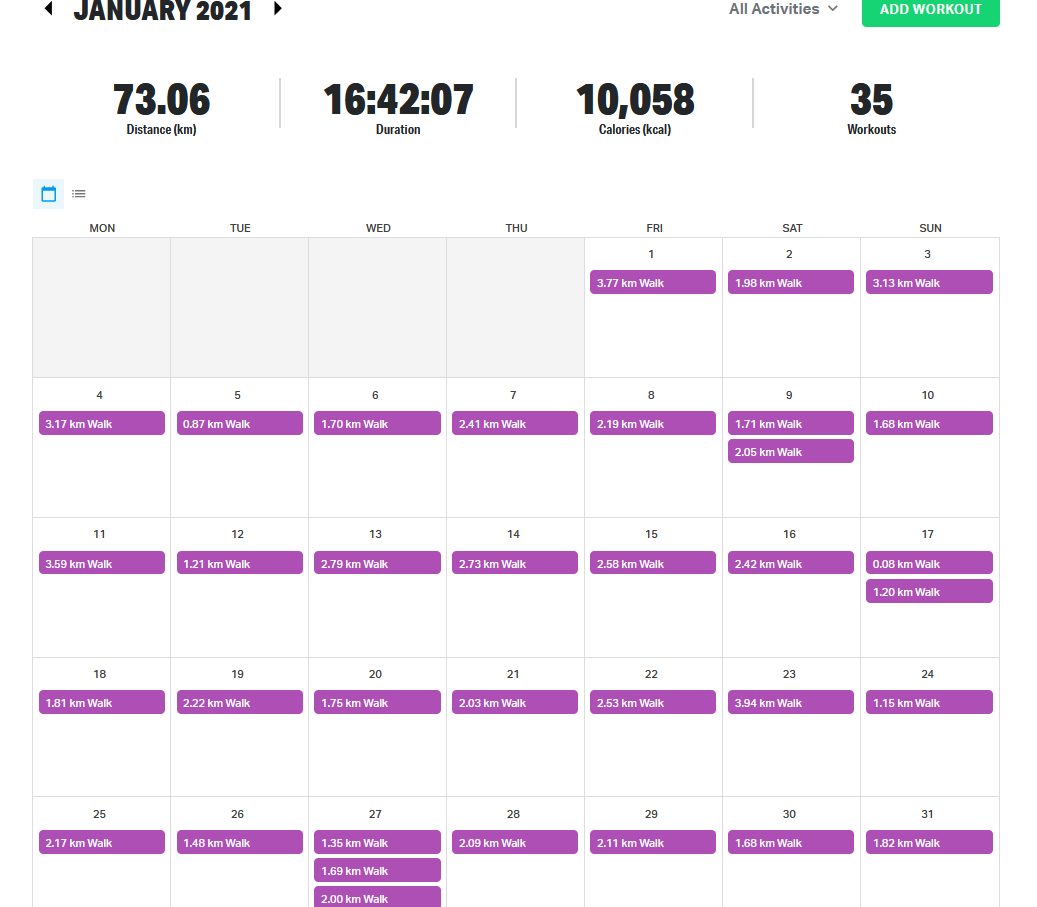The width and height of the screenshot is (1037, 907).
Task: Switch to list view icon
Action: (79, 194)
